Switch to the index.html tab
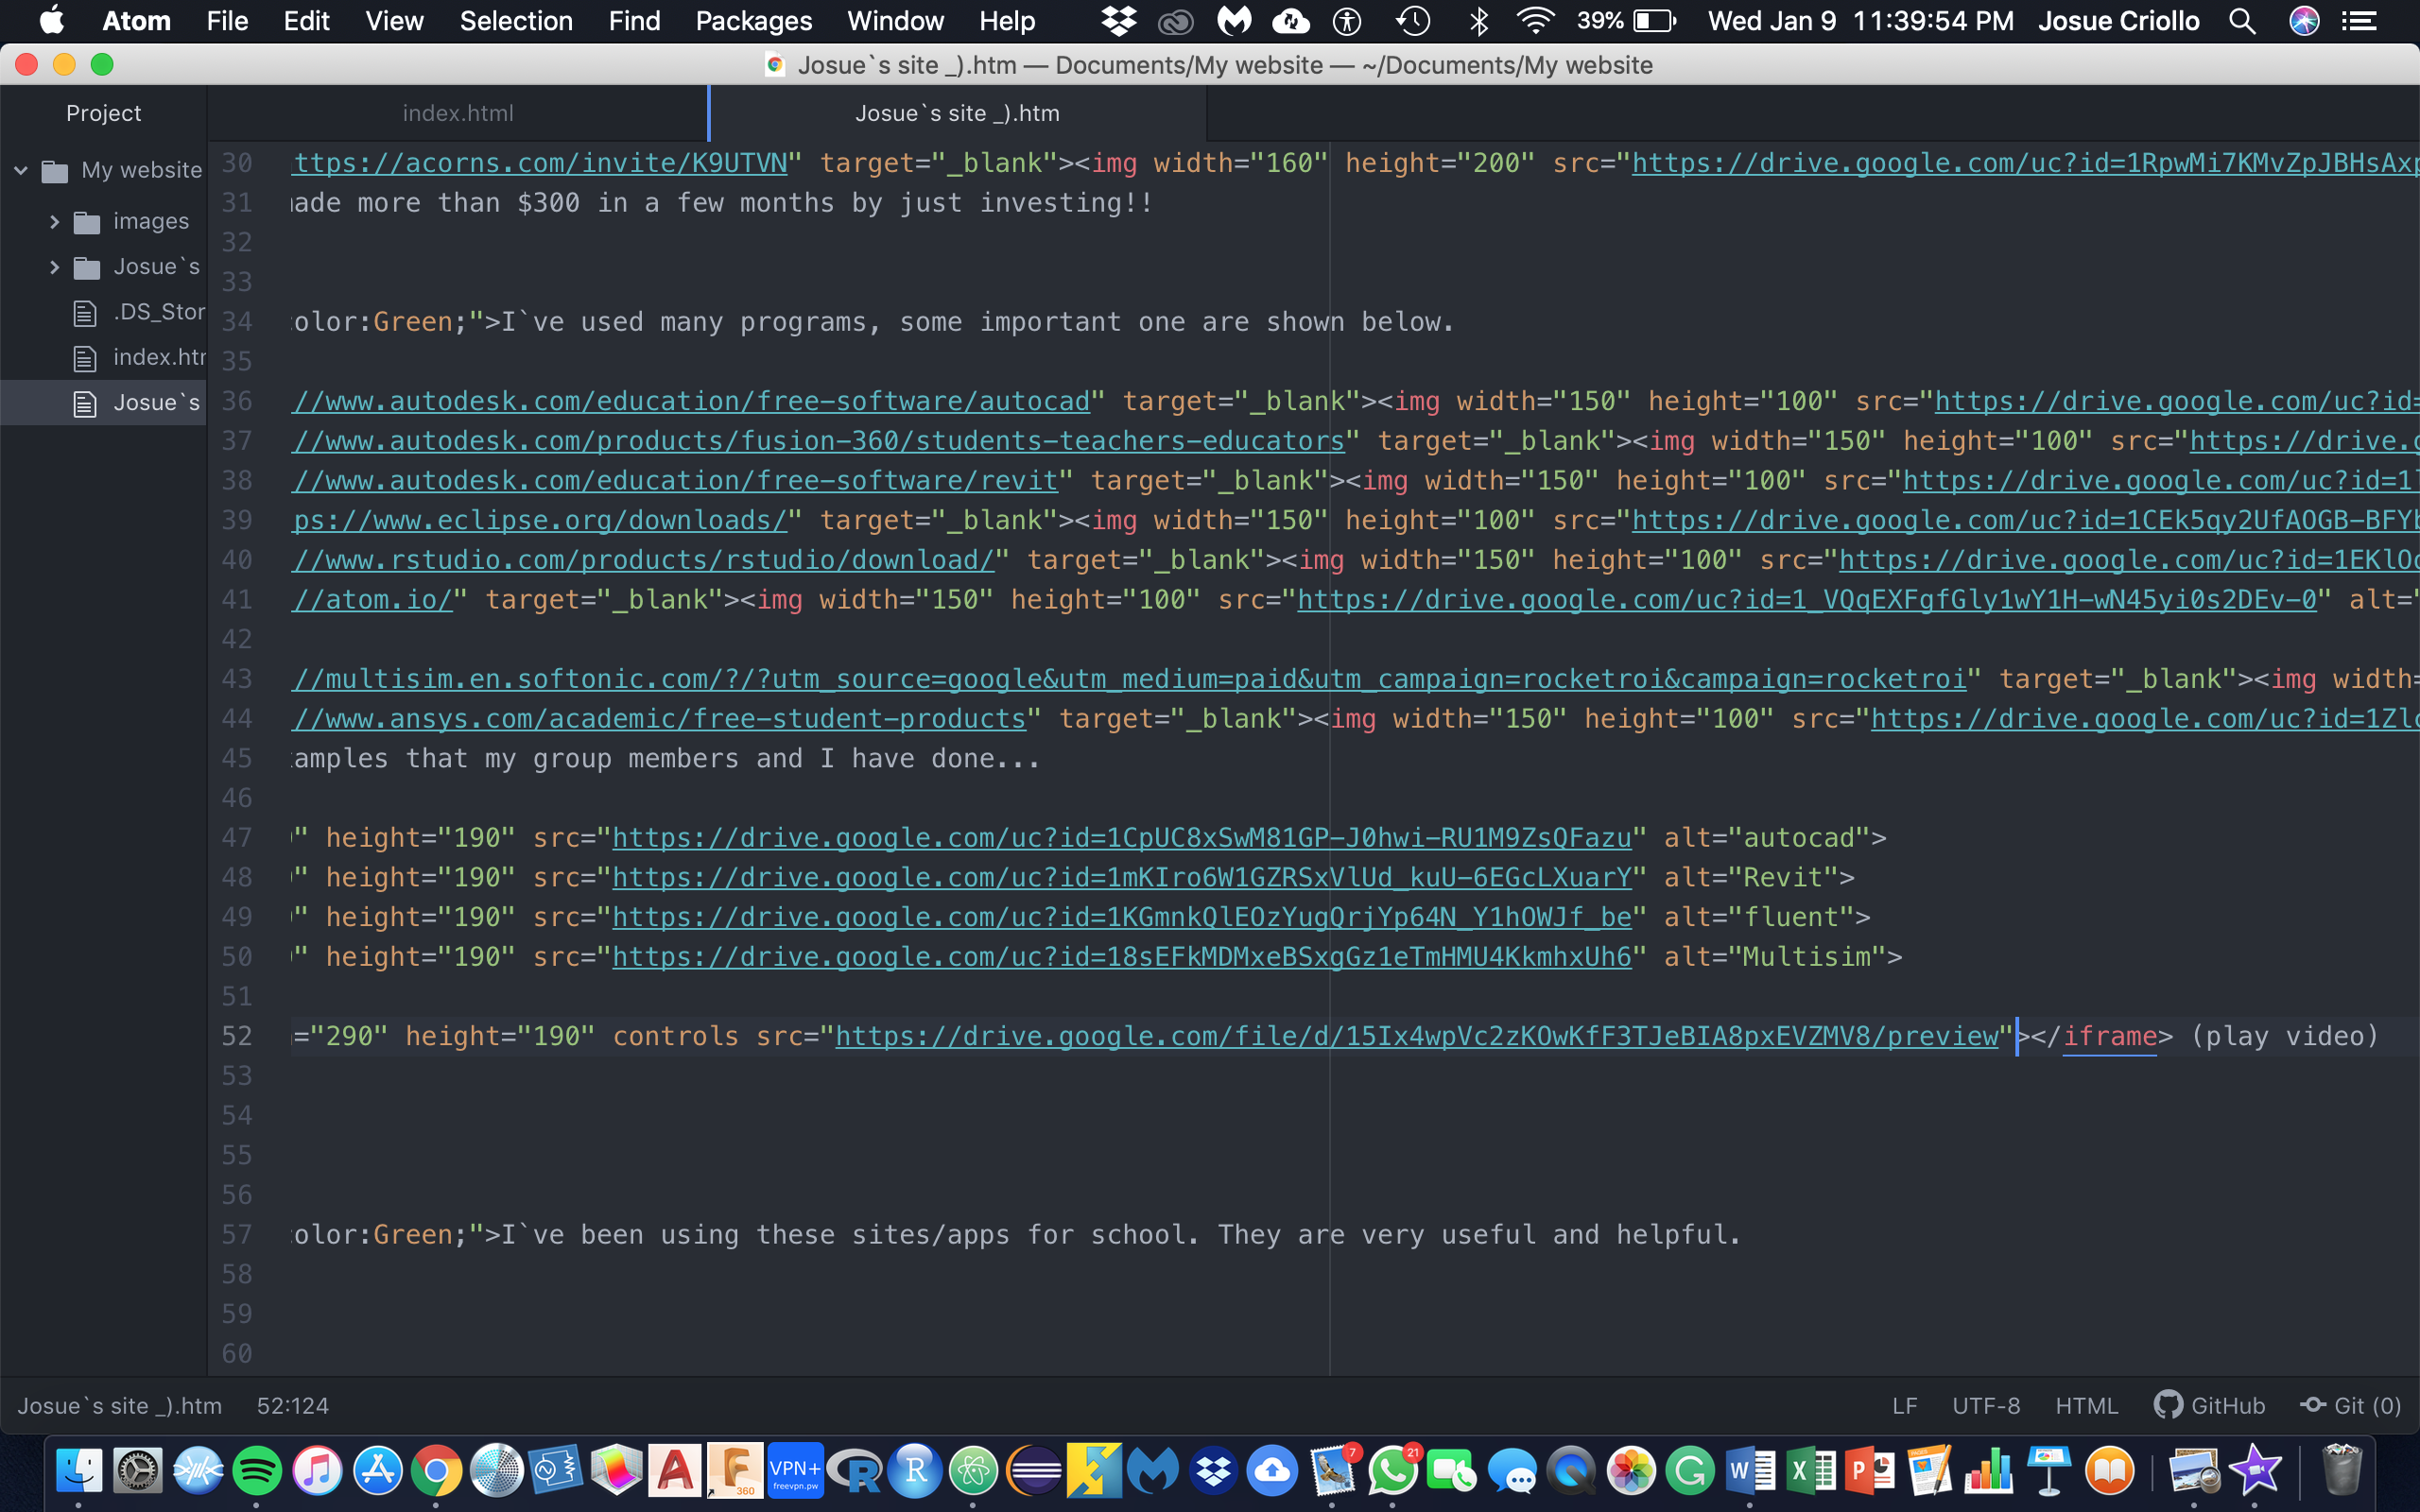This screenshot has height=1512, width=2420. [x=458, y=113]
